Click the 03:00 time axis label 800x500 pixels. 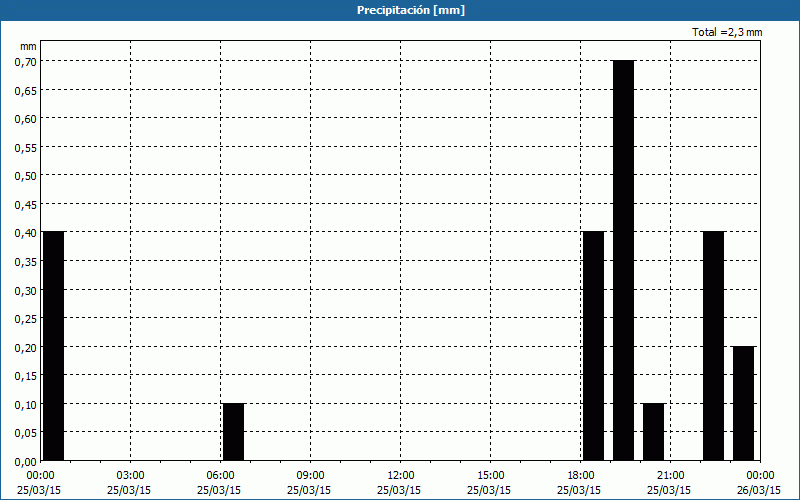click(x=130, y=476)
